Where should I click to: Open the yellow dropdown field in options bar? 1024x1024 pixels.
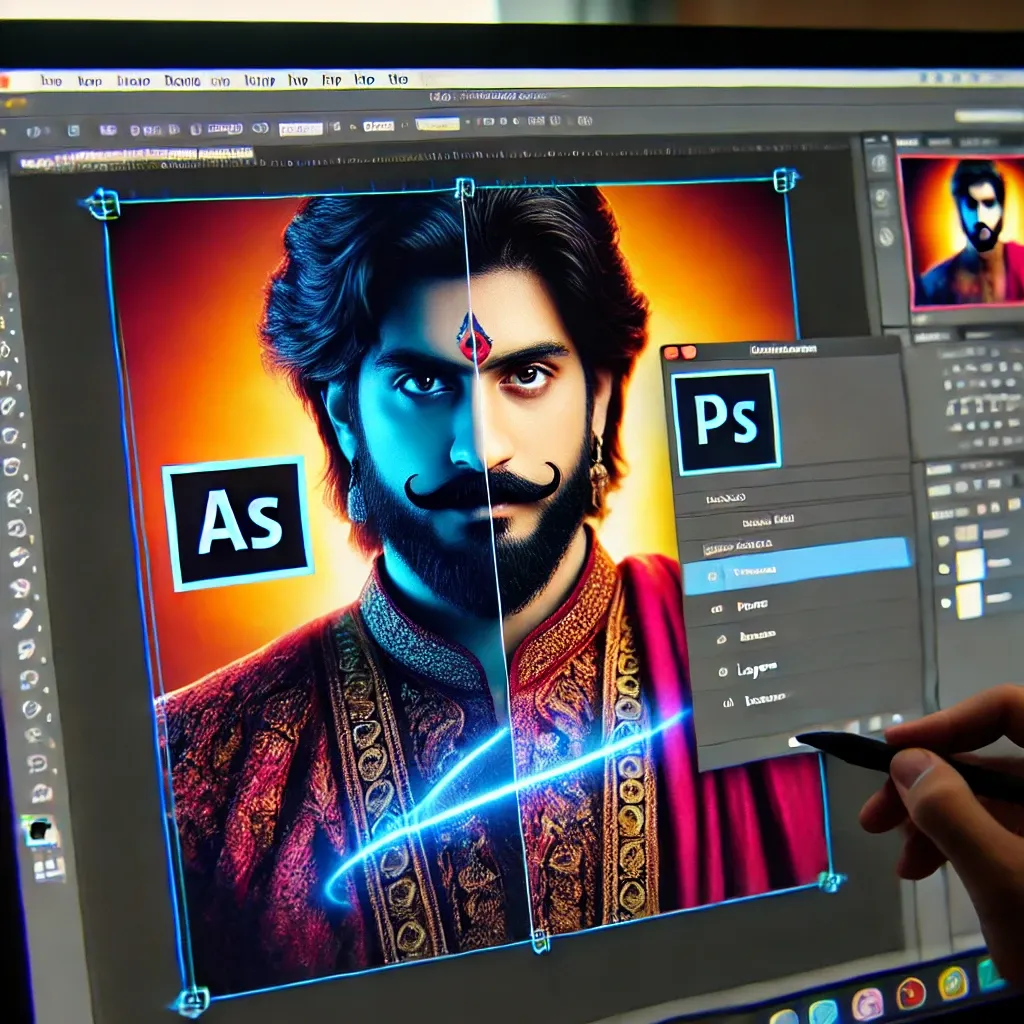pyautogui.click(x=437, y=124)
